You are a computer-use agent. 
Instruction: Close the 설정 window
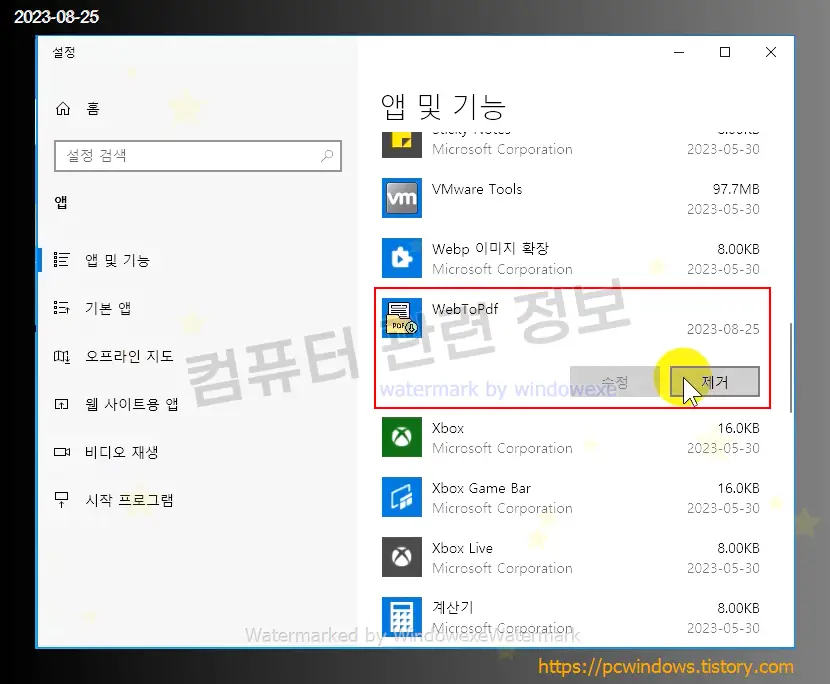tap(771, 52)
